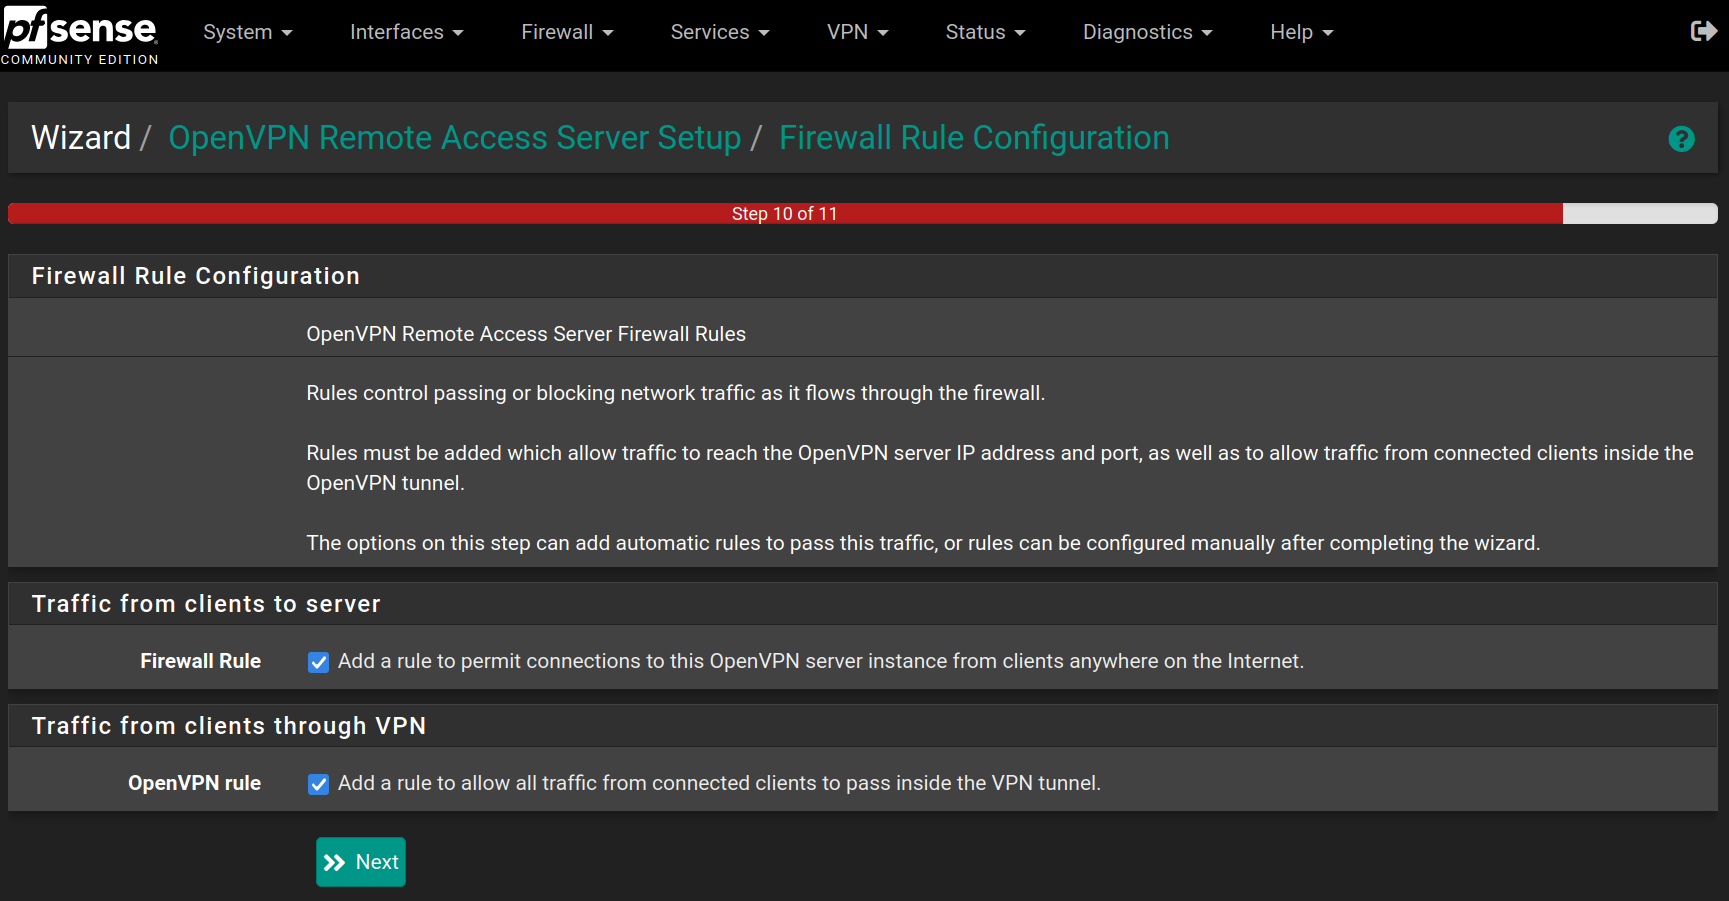Click the 'Add a rule to allow all traffic' label
The height and width of the screenshot is (901, 1729).
click(719, 783)
